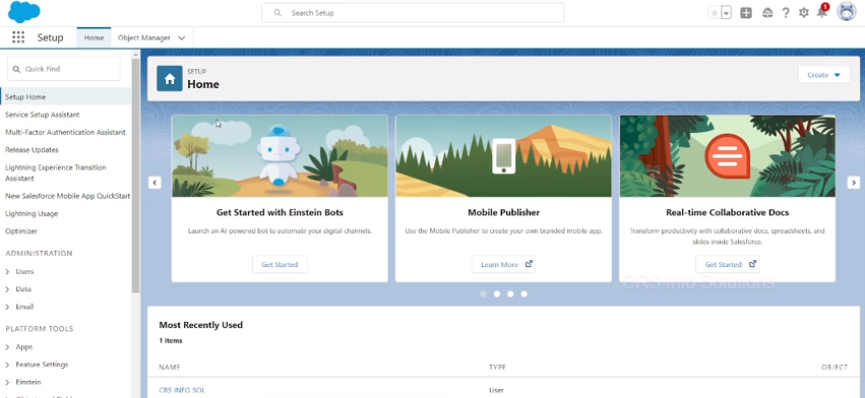Select the second carousel page dot
The width and height of the screenshot is (865, 398).
tap(497, 294)
